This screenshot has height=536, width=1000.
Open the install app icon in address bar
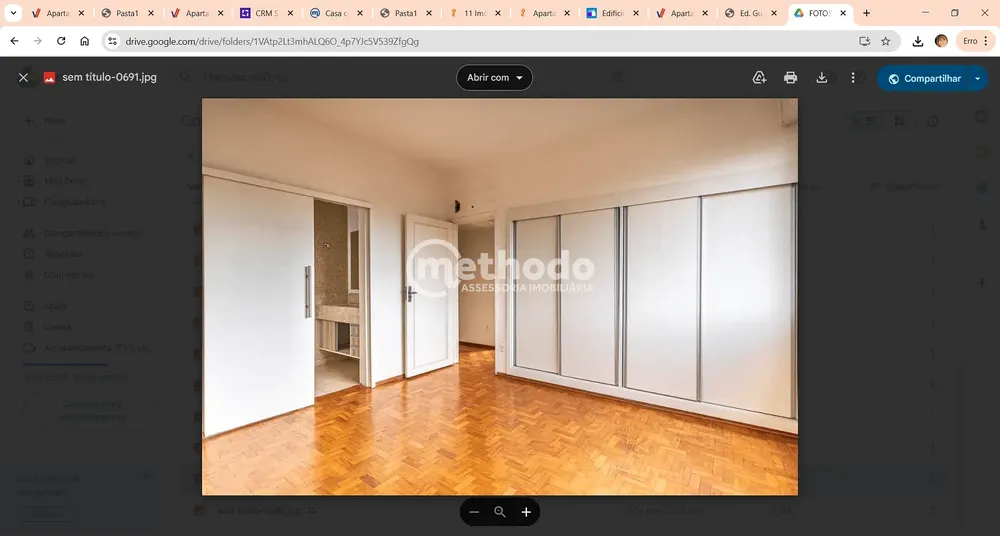[x=865, y=41]
